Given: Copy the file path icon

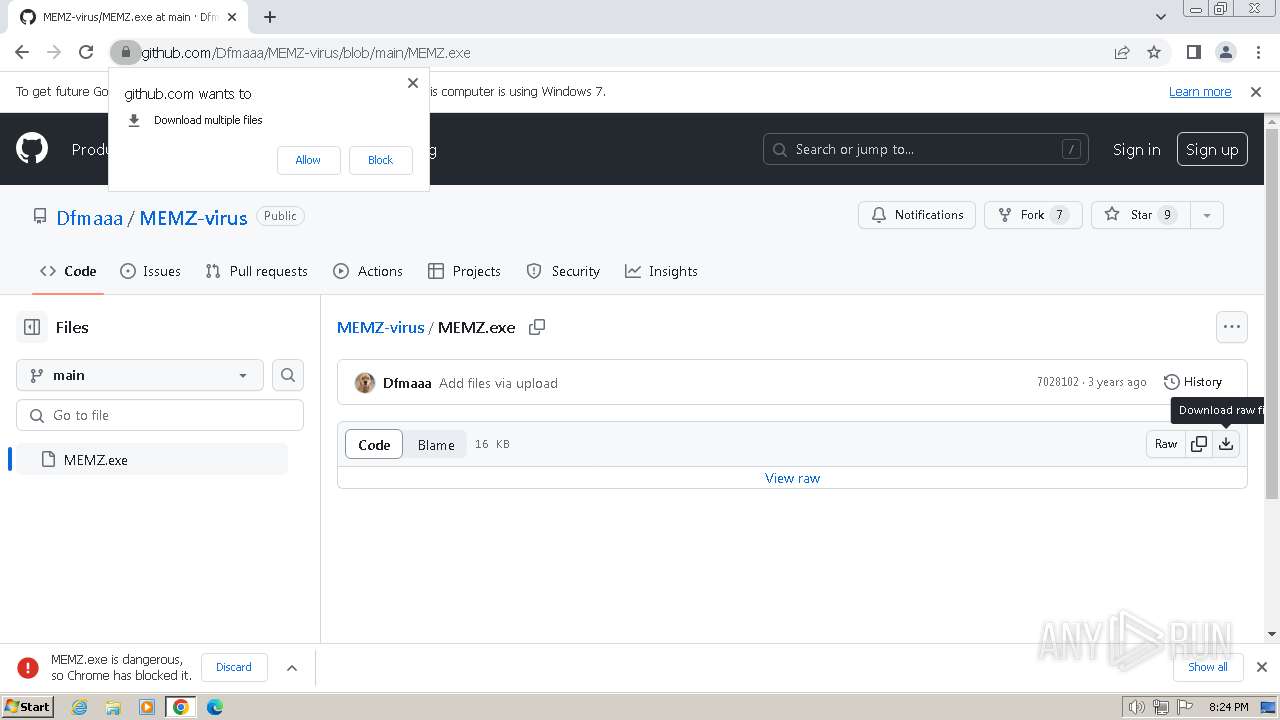Looking at the screenshot, I should [x=537, y=327].
